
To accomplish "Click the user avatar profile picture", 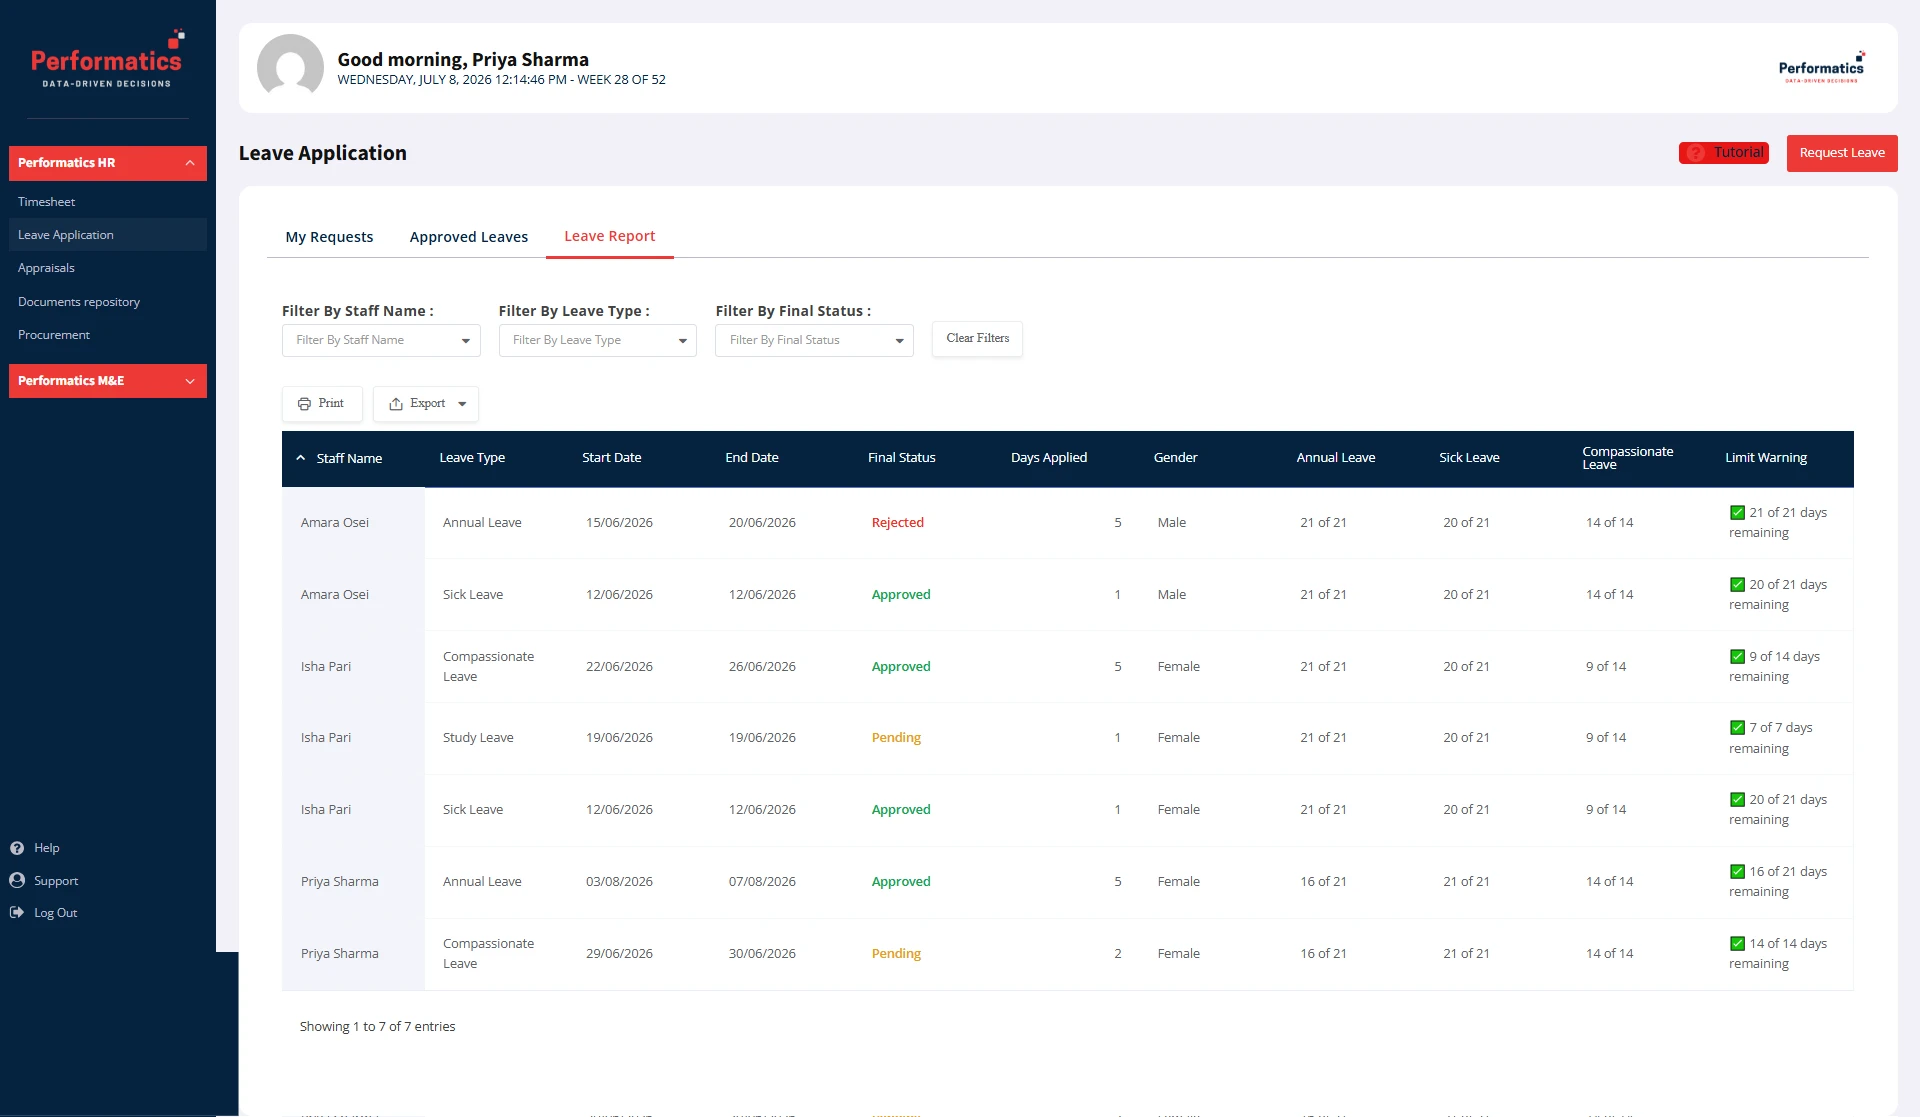I will 290,68.
